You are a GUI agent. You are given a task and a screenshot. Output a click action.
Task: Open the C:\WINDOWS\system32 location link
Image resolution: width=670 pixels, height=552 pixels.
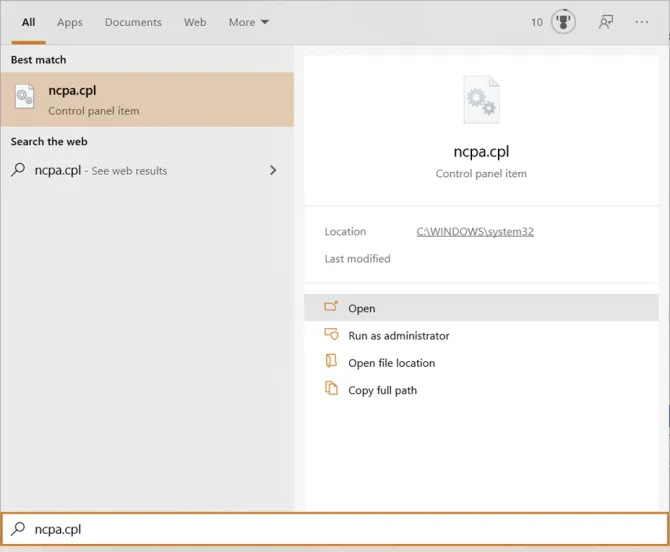[475, 232]
